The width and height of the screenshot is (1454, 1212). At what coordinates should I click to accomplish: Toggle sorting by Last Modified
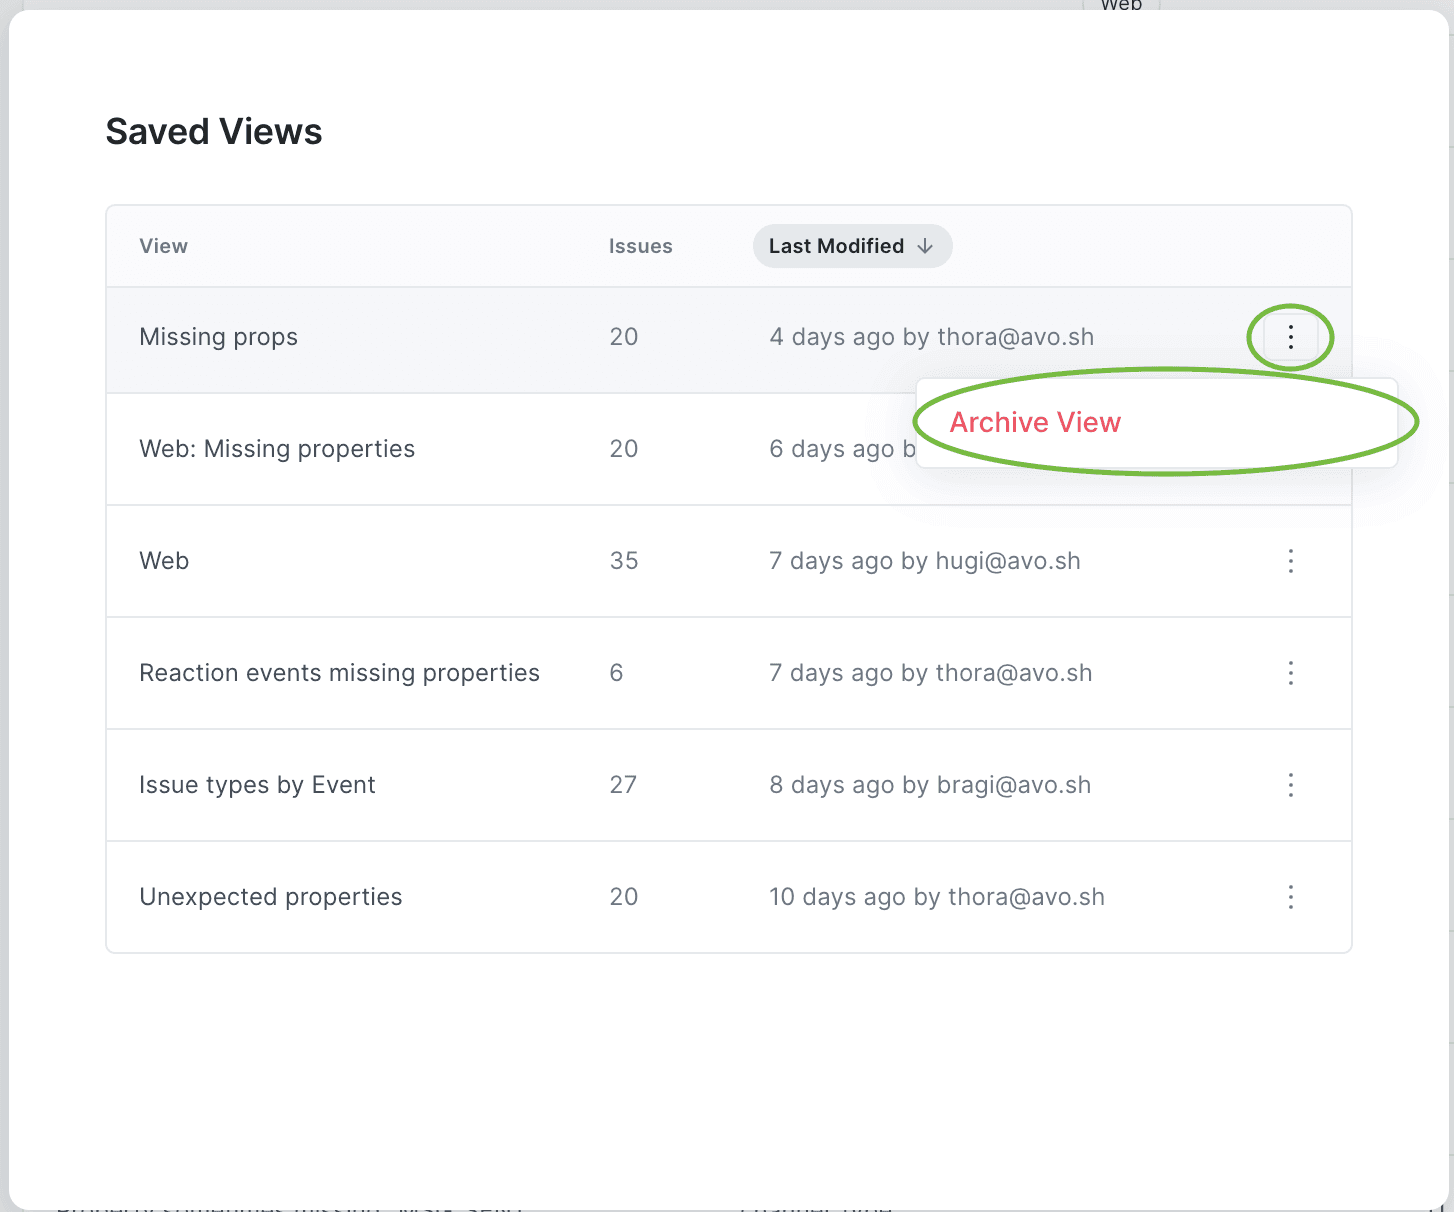[852, 246]
